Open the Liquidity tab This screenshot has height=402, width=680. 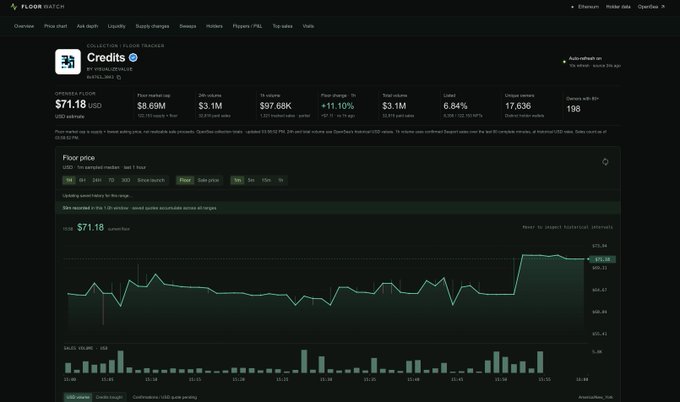tap(117, 26)
